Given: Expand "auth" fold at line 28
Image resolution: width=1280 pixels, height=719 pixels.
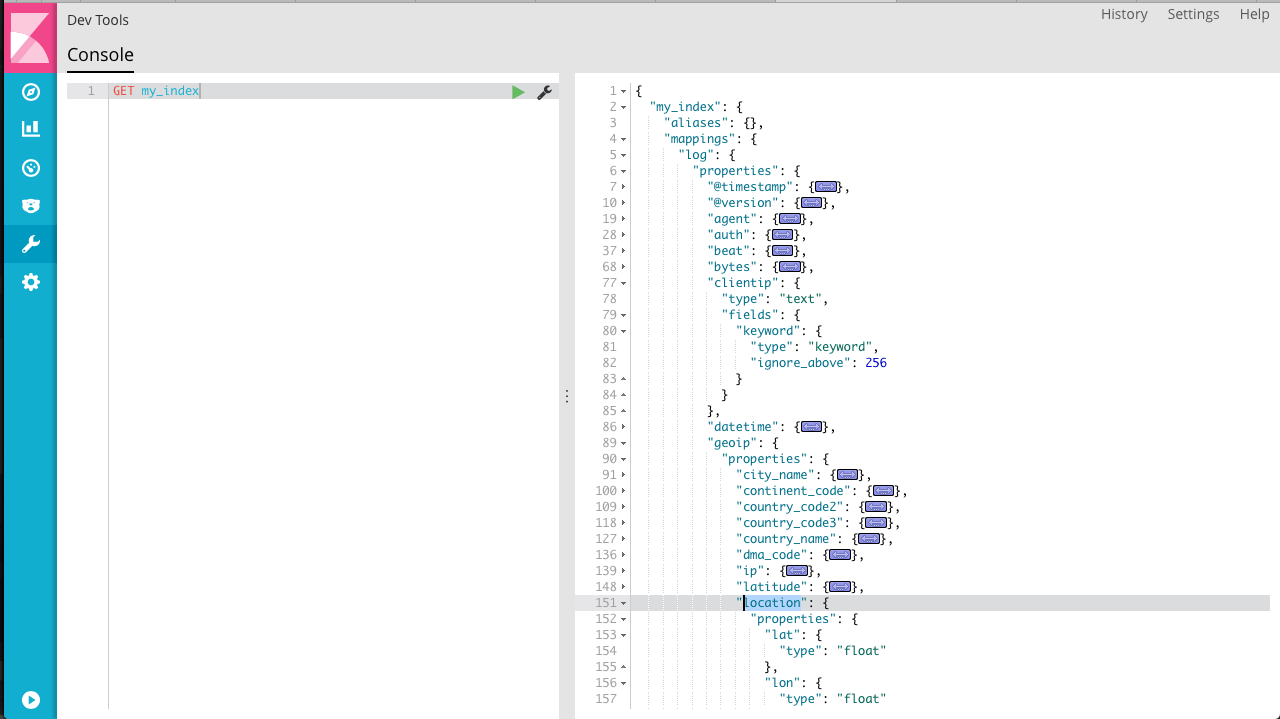Looking at the screenshot, I should [624, 235].
